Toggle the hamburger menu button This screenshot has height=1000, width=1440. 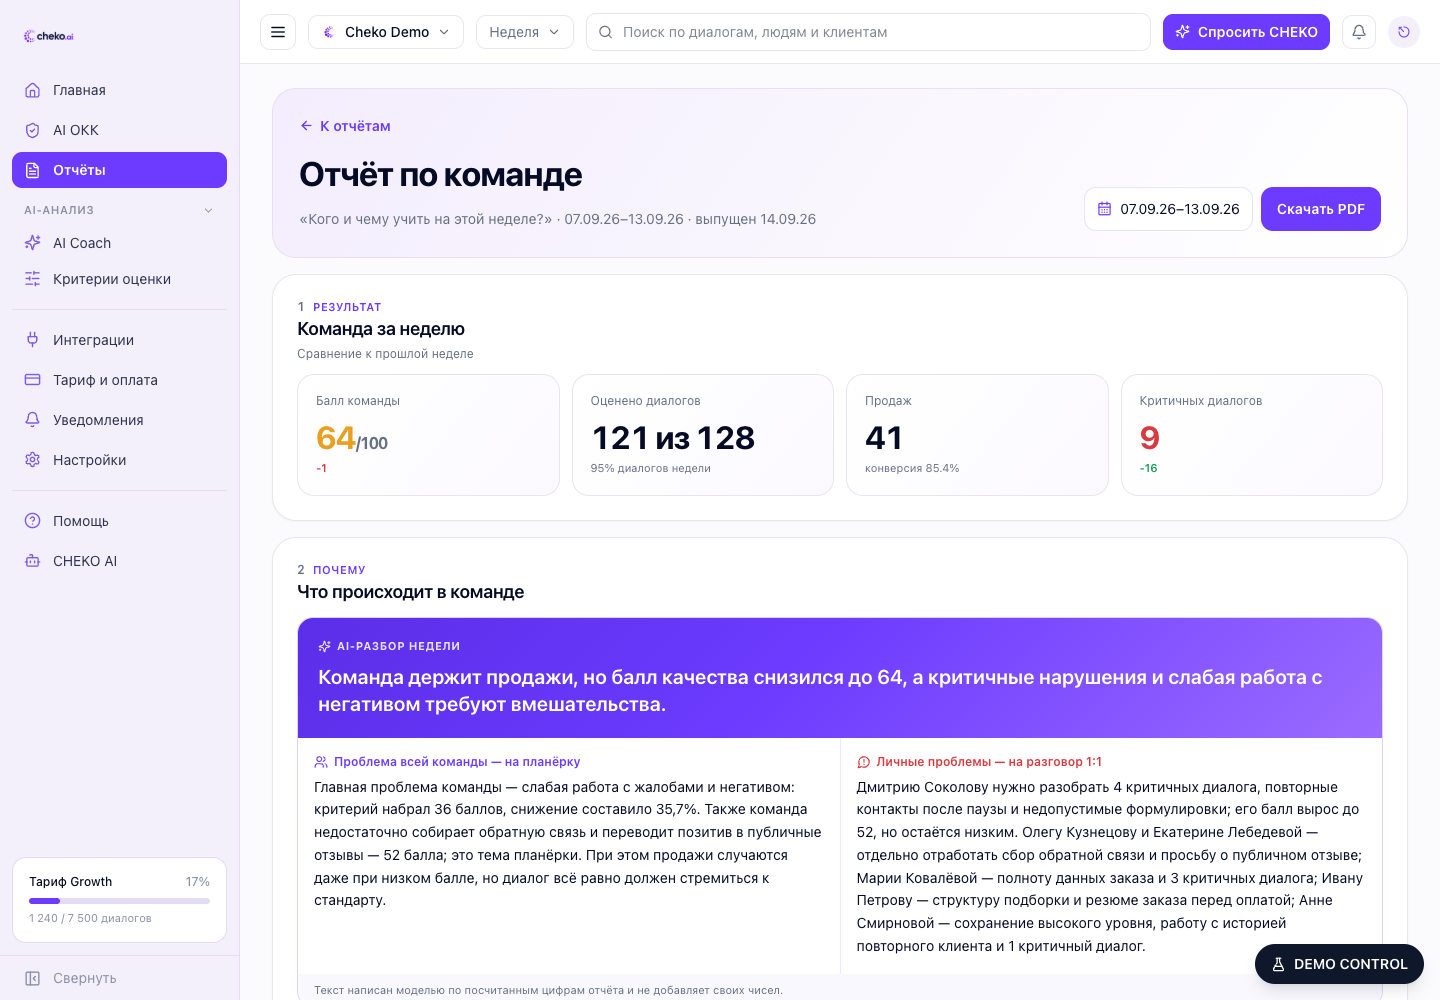(278, 32)
